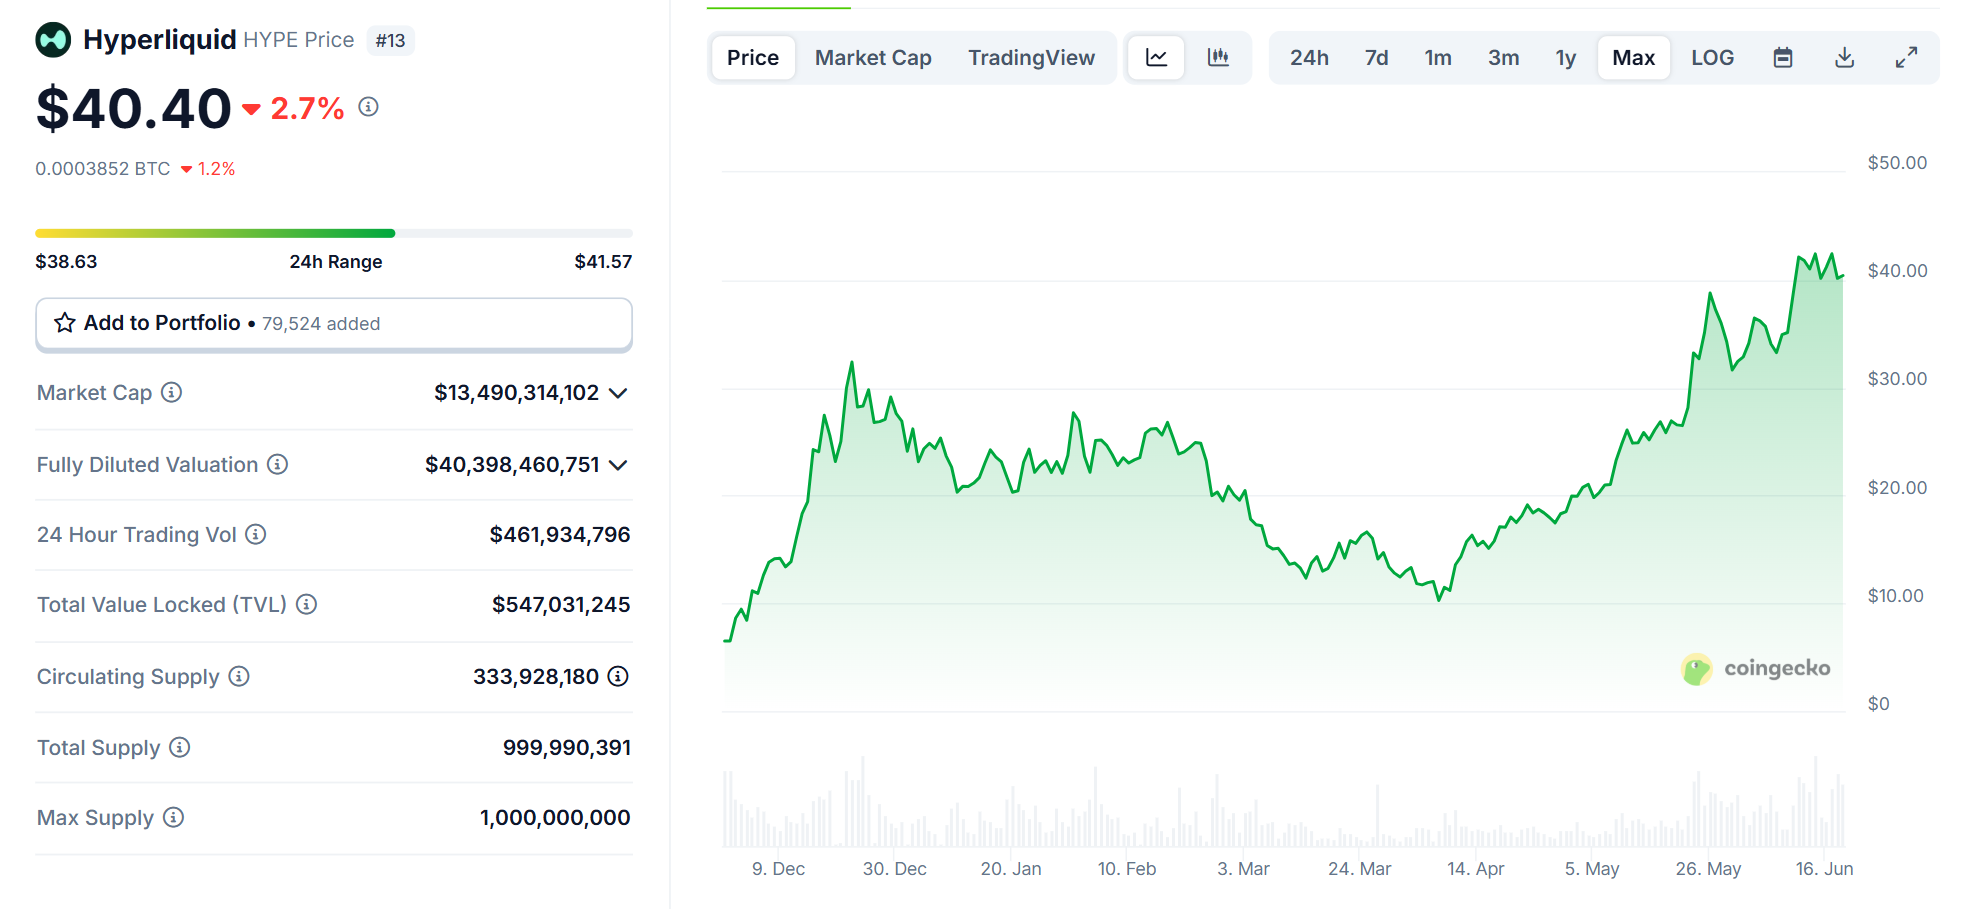Image resolution: width=1977 pixels, height=909 pixels.
Task: Show 24 Hour Trading Vol info icon
Action: 256,534
